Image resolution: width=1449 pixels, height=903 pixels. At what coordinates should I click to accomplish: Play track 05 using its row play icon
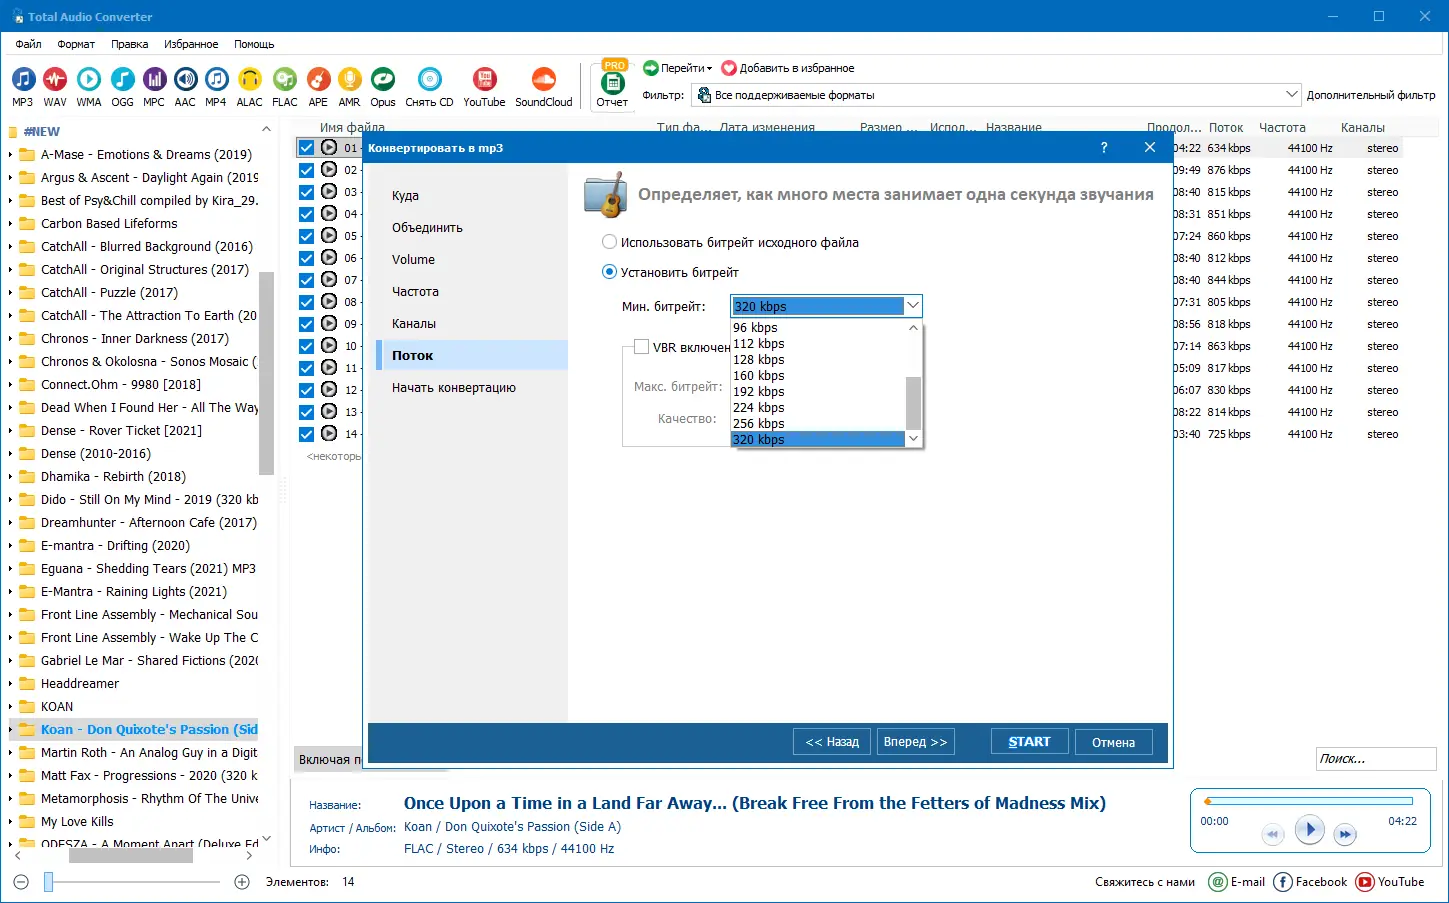329,236
